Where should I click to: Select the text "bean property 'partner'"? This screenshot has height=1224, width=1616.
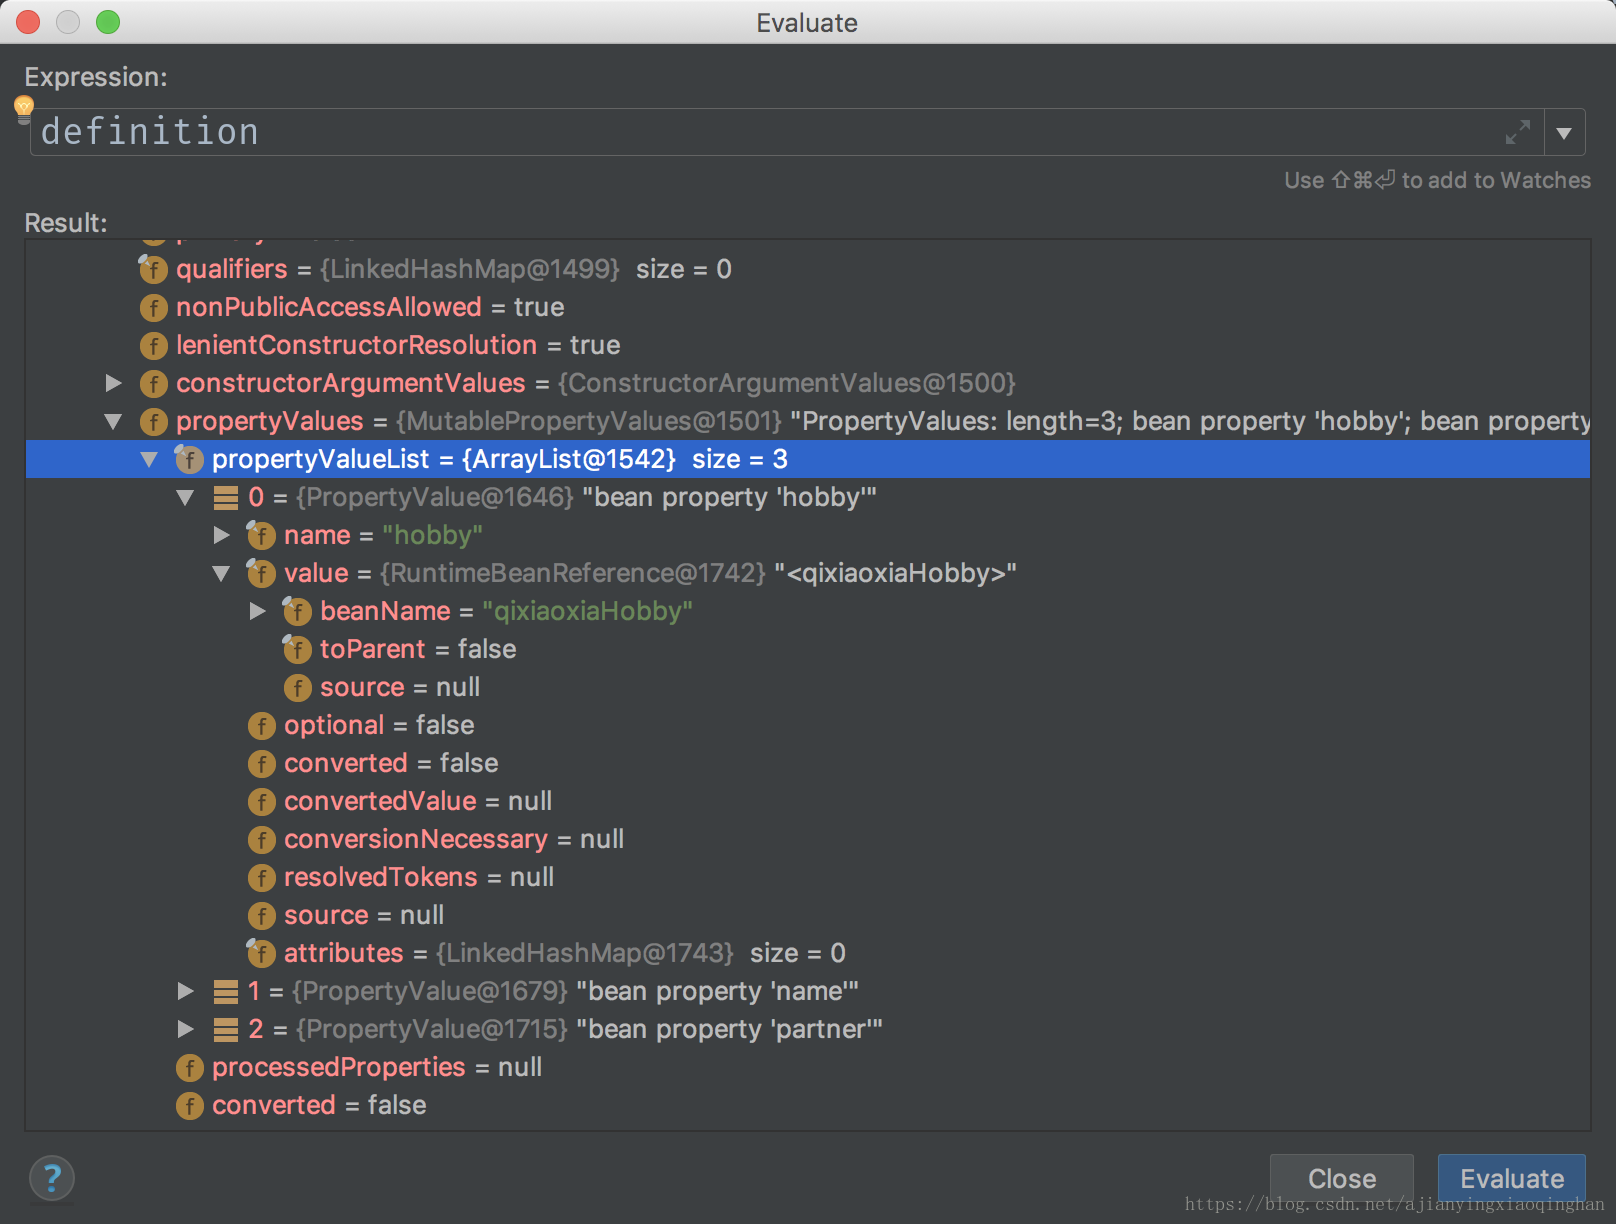729,1029
